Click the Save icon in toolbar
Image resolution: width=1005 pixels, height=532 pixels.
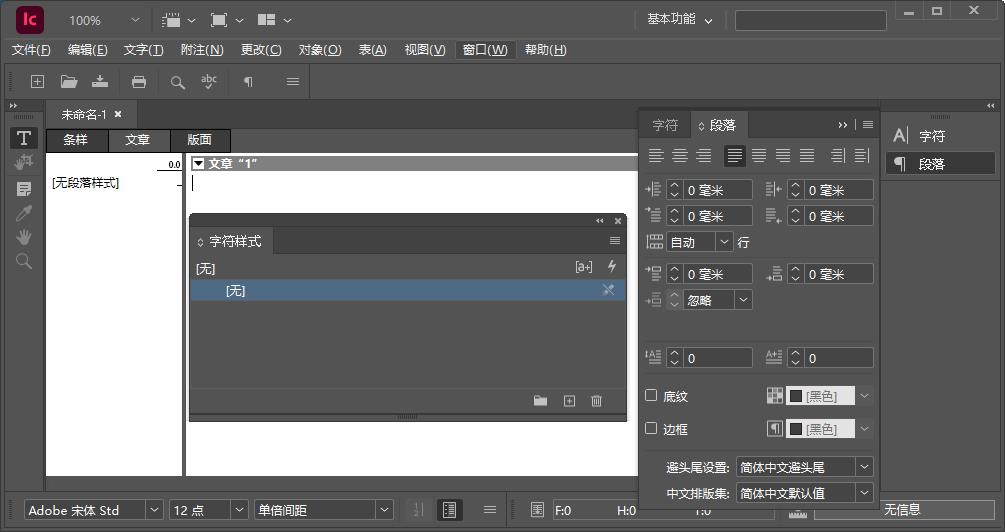click(99, 82)
